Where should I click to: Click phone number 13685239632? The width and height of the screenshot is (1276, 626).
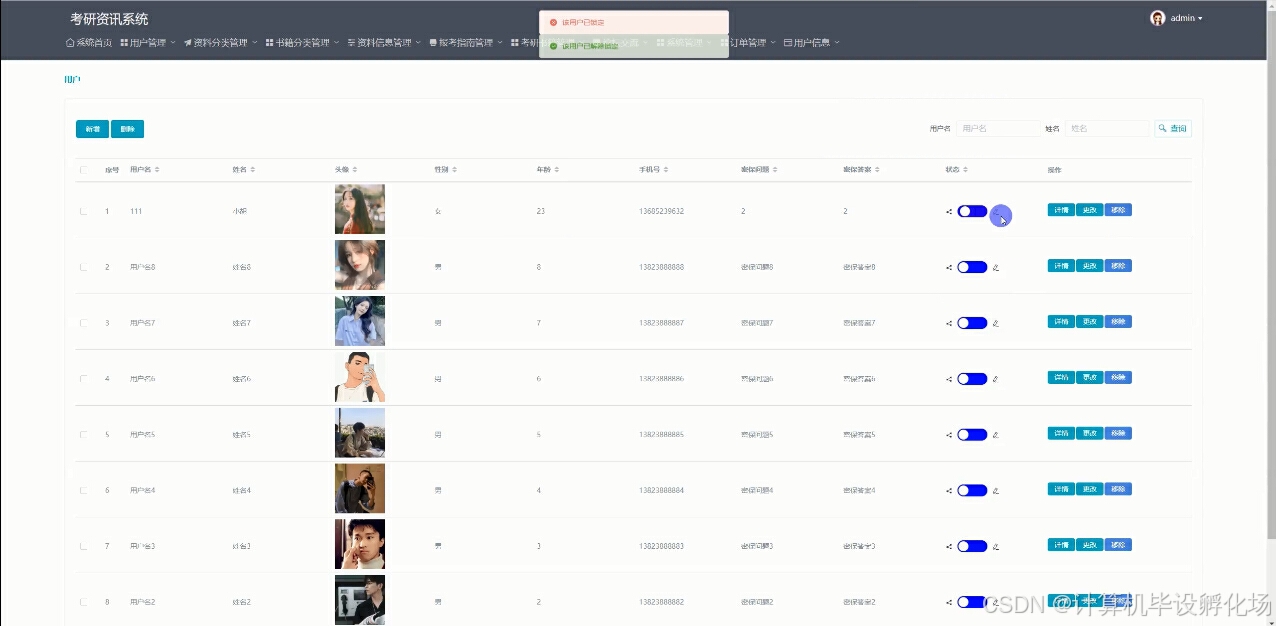(x=662, y=211)
